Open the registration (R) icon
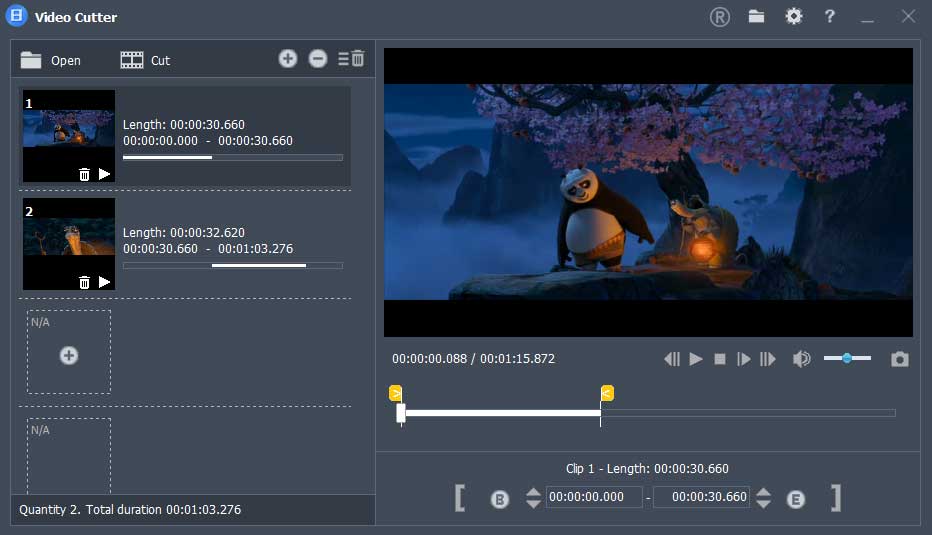Screen dimensions: 932x535 point(719,17)
